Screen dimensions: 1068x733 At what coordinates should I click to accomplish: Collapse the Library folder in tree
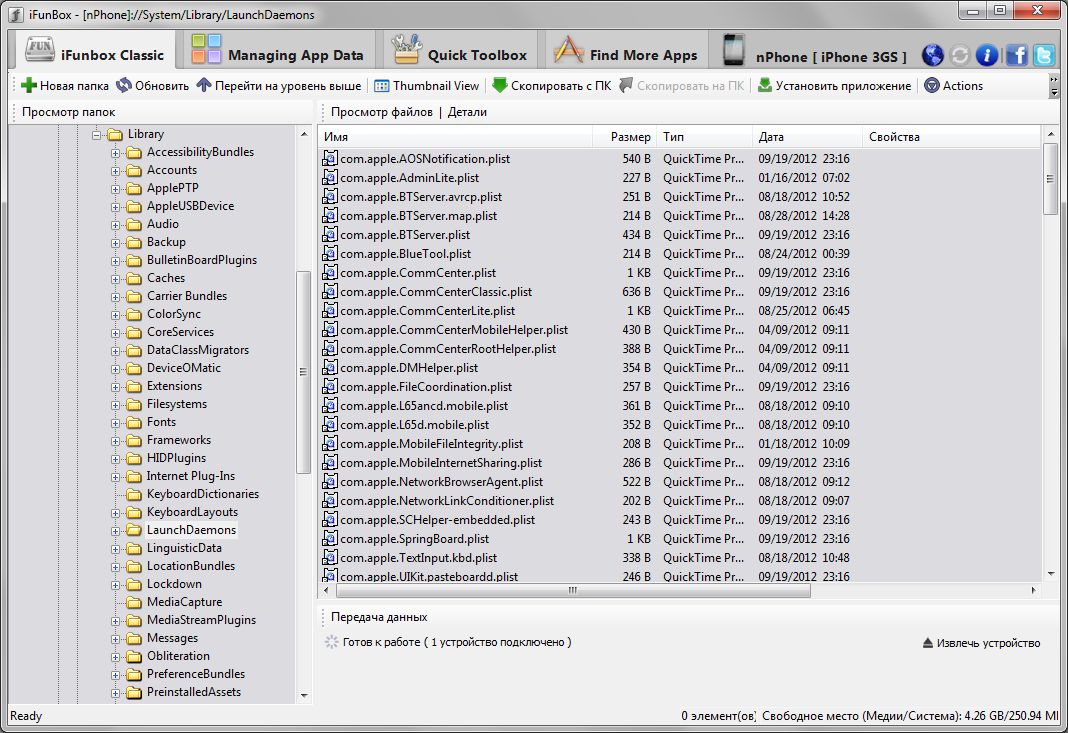tap(97, 134)
